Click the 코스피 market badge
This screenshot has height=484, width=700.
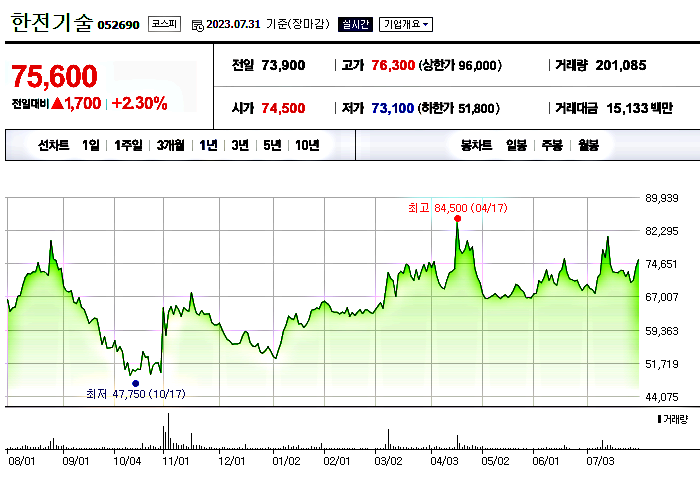[x=164, y=24]
